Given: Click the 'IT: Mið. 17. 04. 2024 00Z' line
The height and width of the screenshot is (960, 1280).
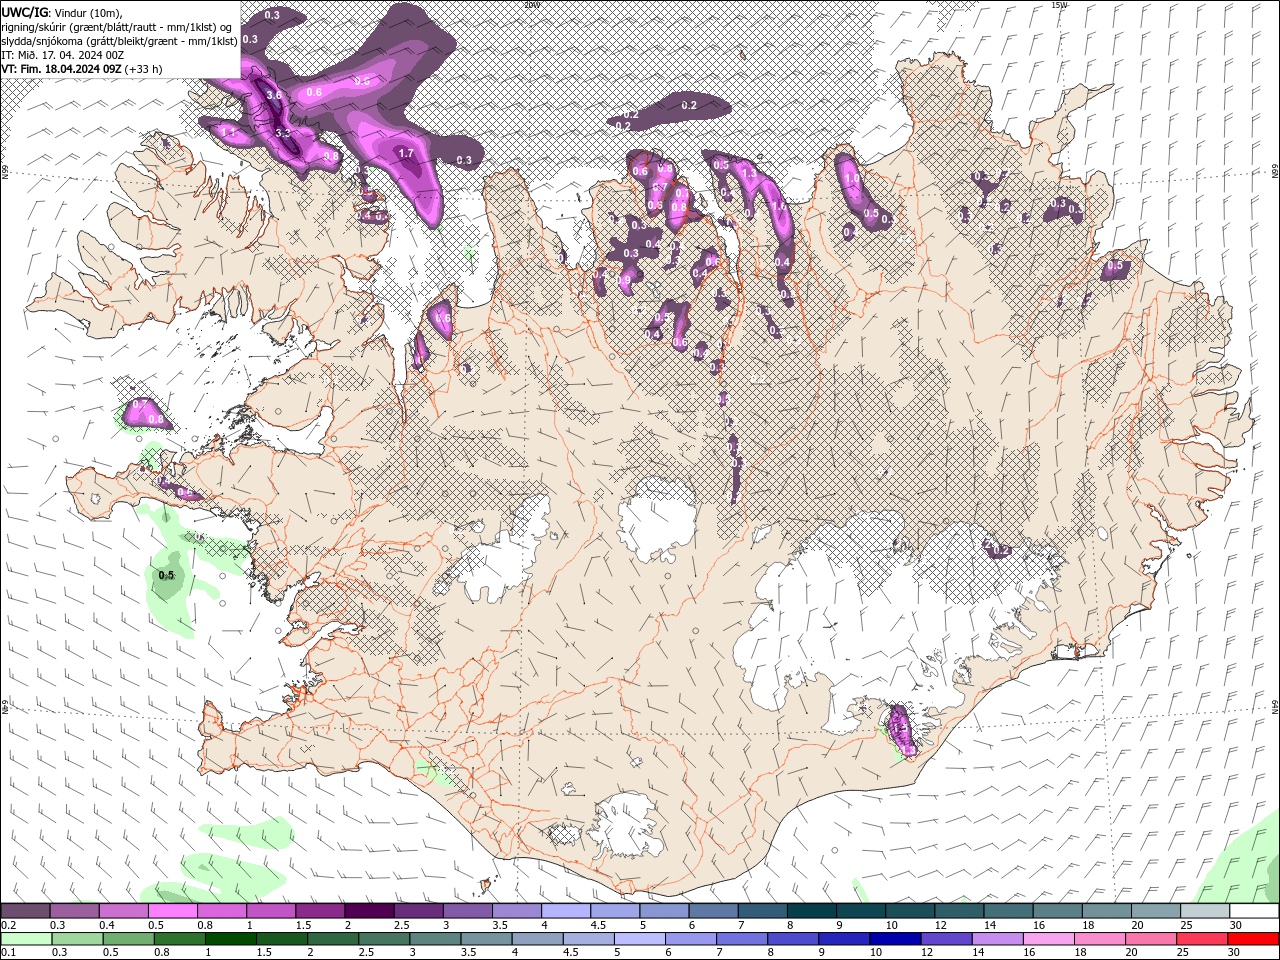Looking at the screenshot, I should click(62, 55).
